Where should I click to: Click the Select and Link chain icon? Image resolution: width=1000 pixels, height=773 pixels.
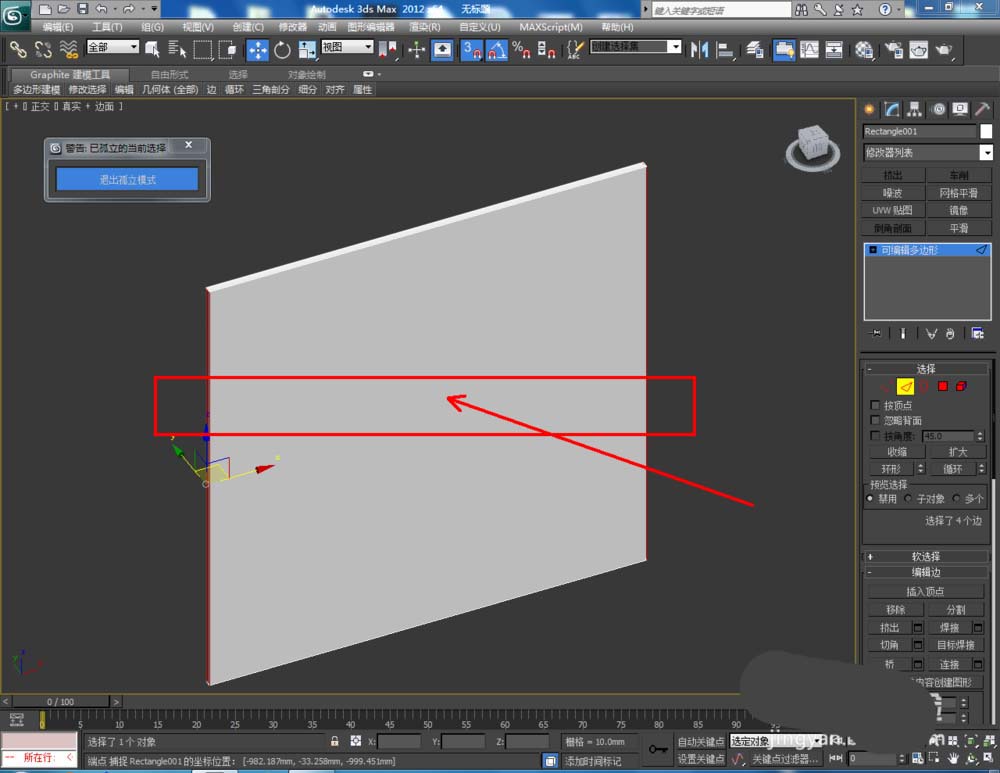(x=18, y=49)
